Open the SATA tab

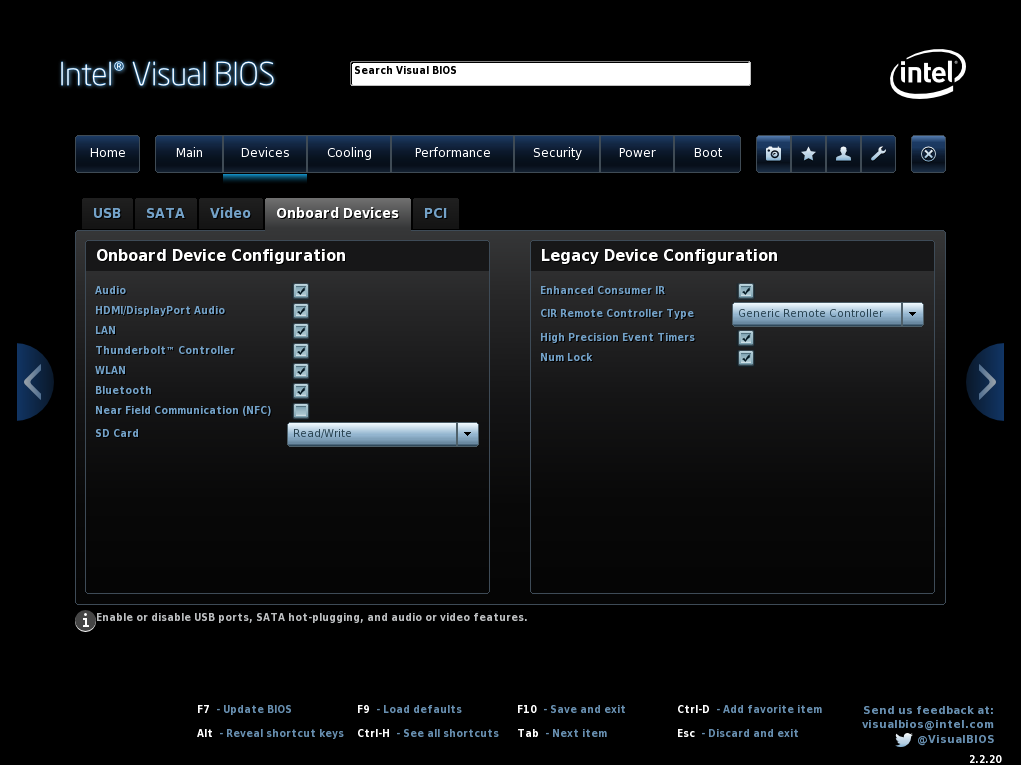165,214
